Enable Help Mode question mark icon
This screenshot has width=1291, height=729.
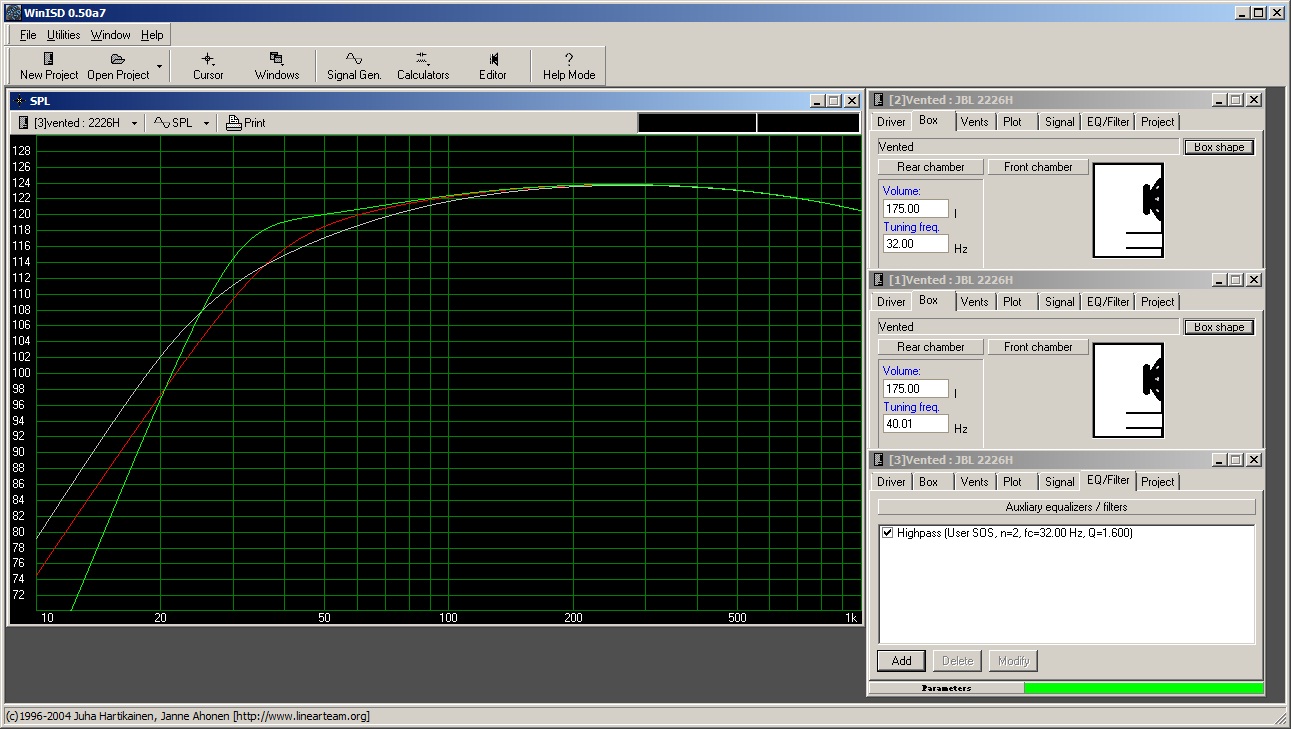(569, 60)
